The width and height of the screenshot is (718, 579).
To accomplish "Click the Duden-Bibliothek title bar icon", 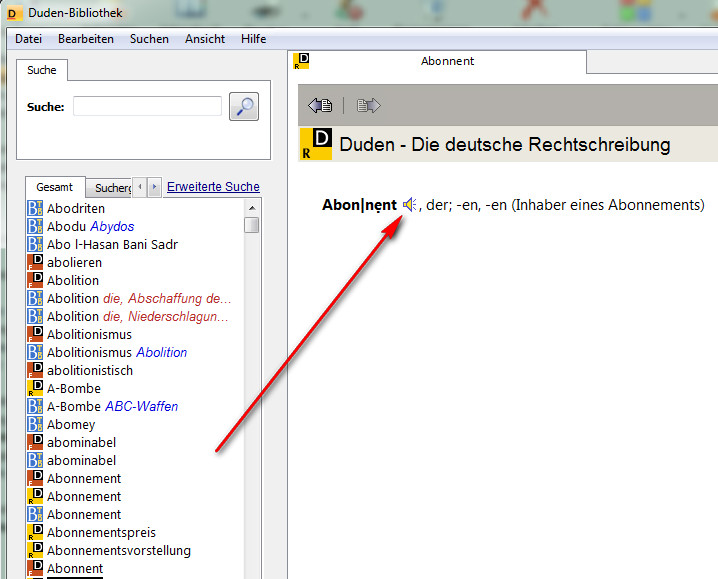I will tap(13, 13).
